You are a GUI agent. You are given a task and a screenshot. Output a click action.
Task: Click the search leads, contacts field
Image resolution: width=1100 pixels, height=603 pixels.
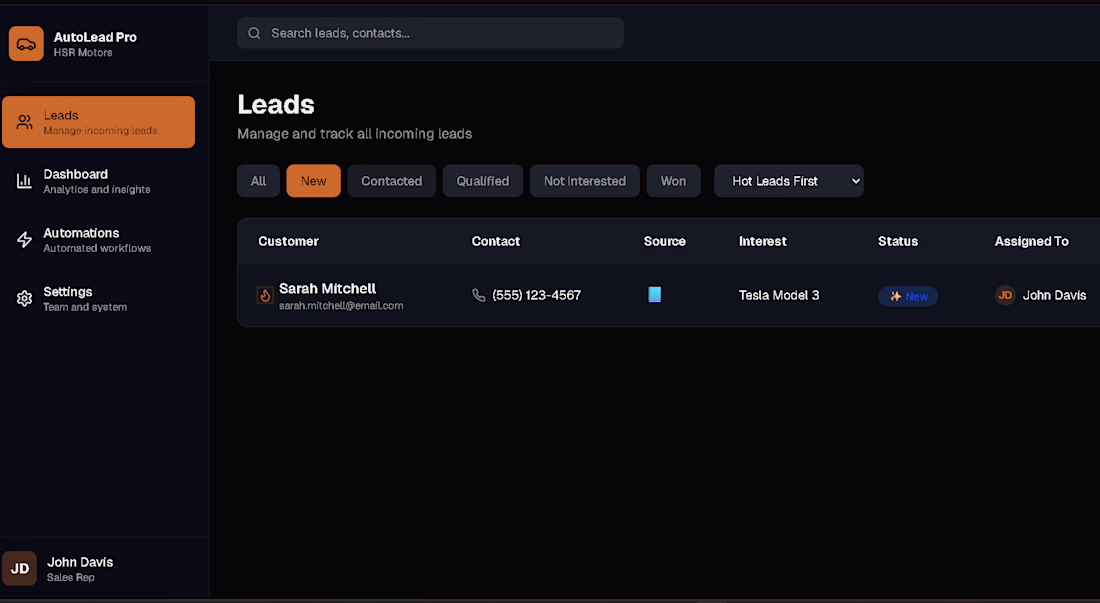(430, 33)
